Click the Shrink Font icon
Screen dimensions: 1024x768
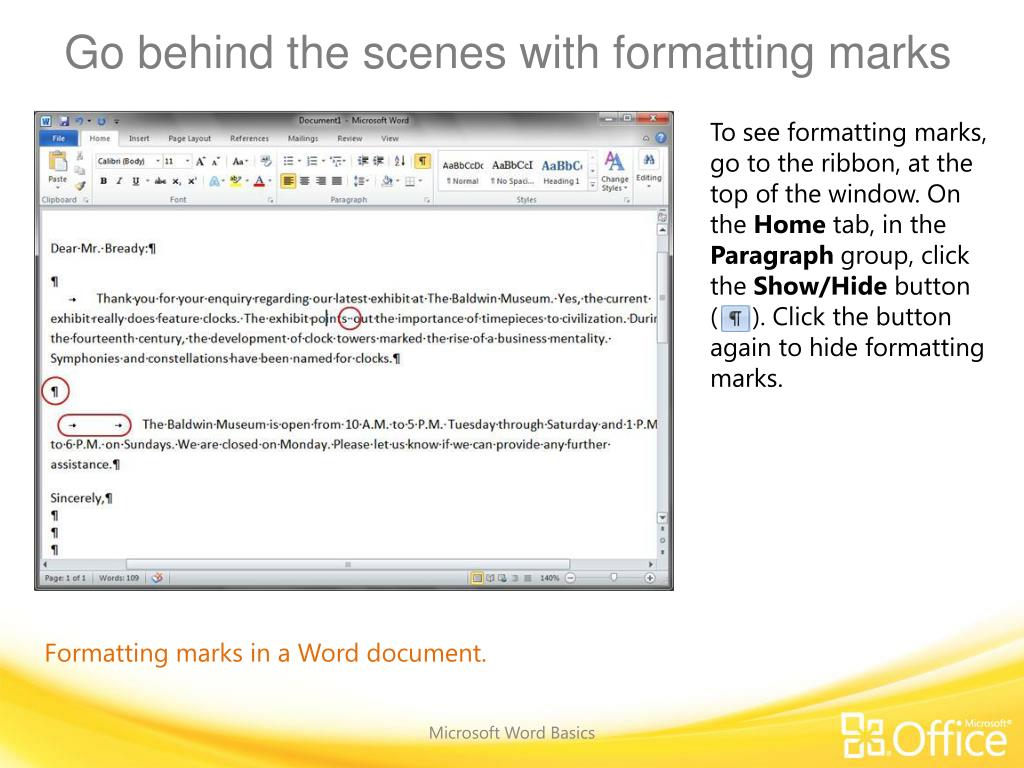[x=216, y=161]
